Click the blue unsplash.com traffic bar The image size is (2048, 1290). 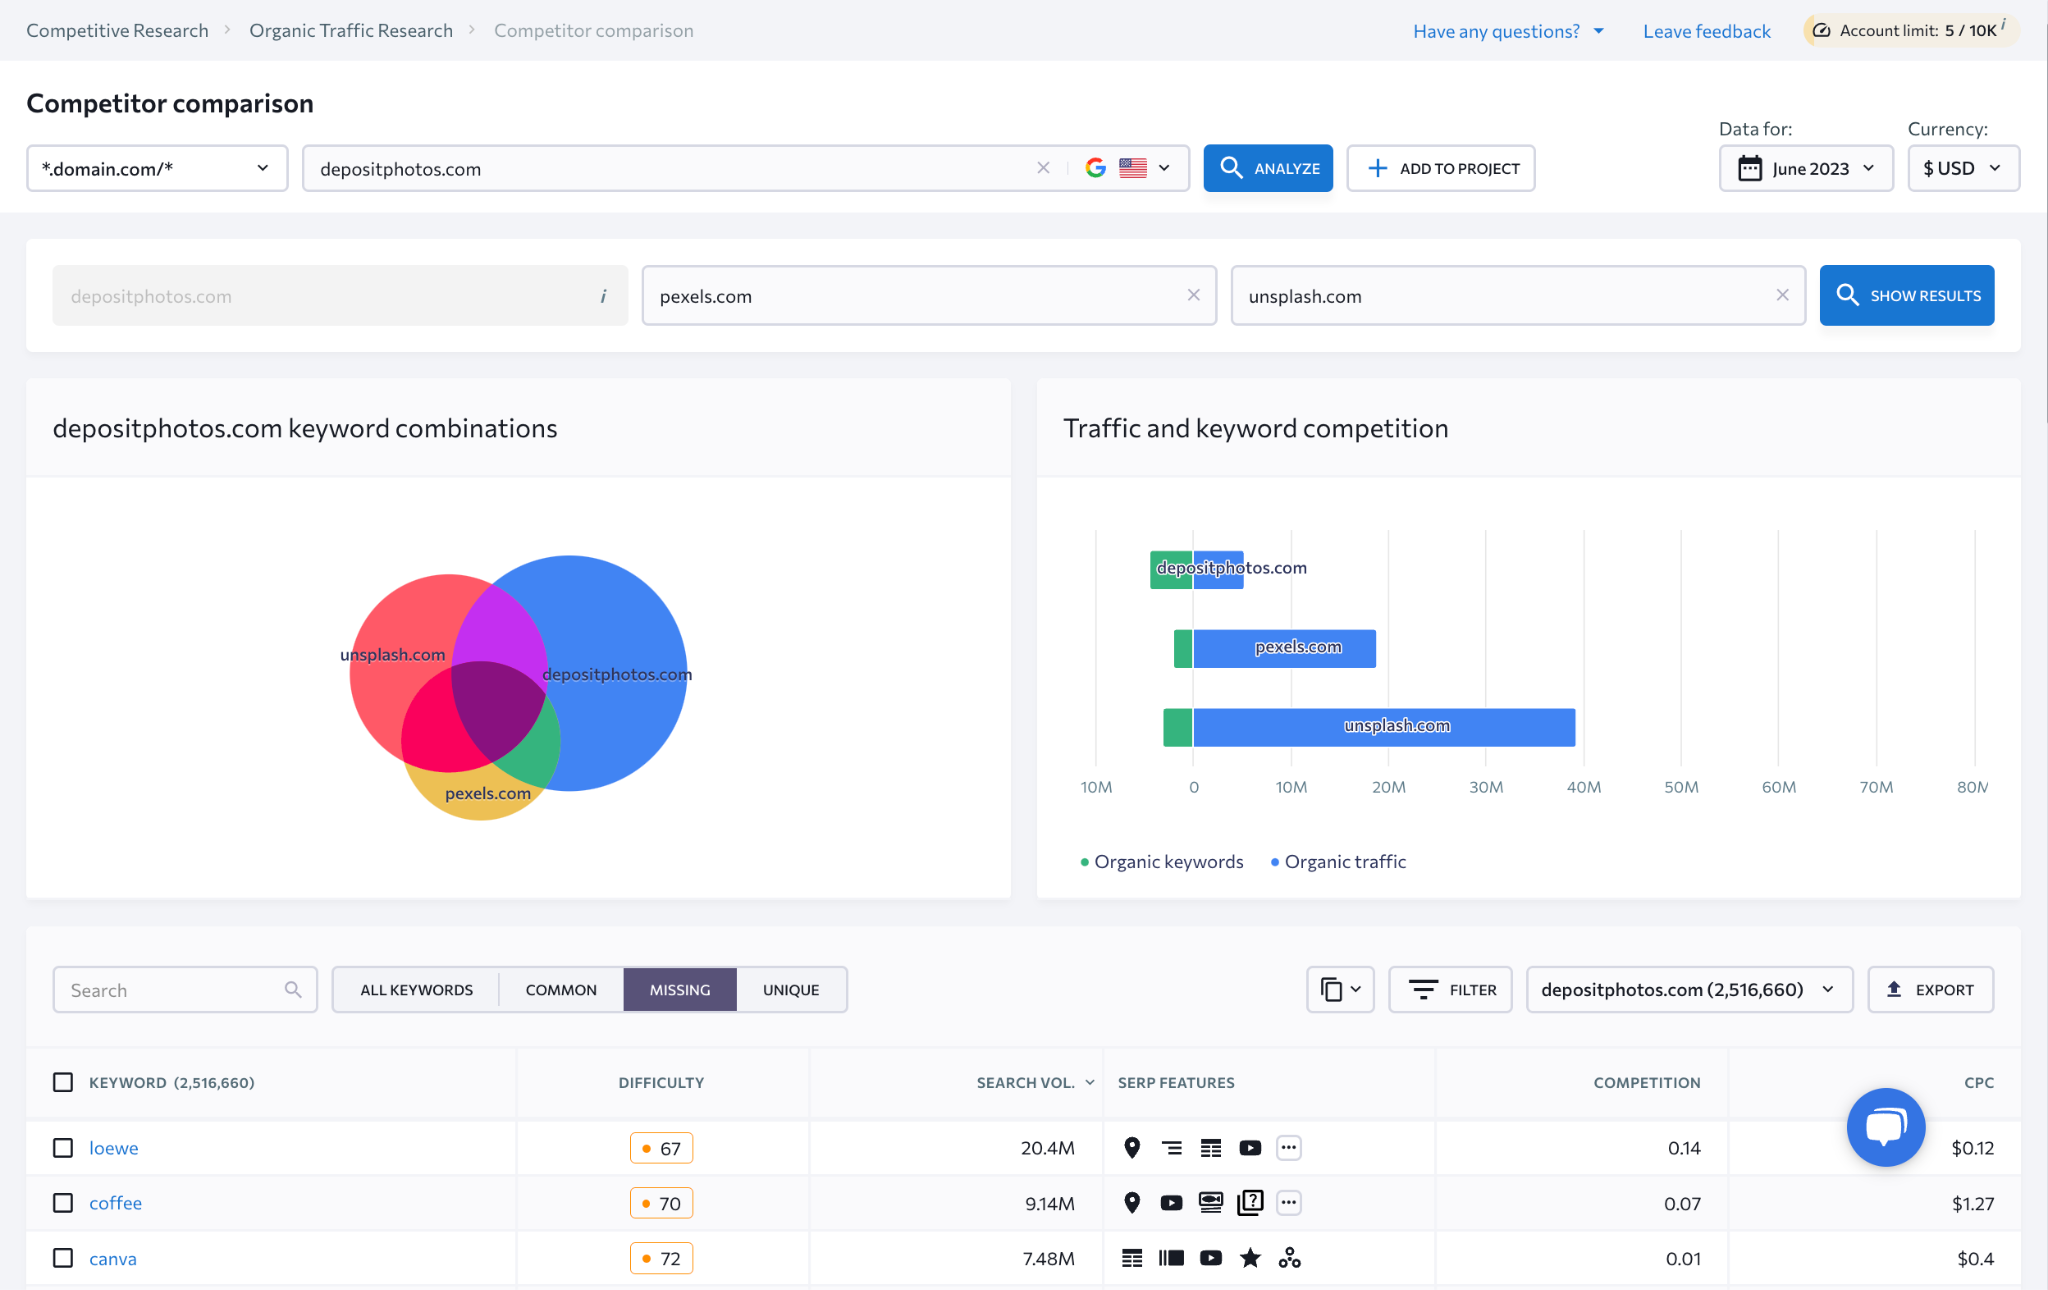pos(1384,727)
